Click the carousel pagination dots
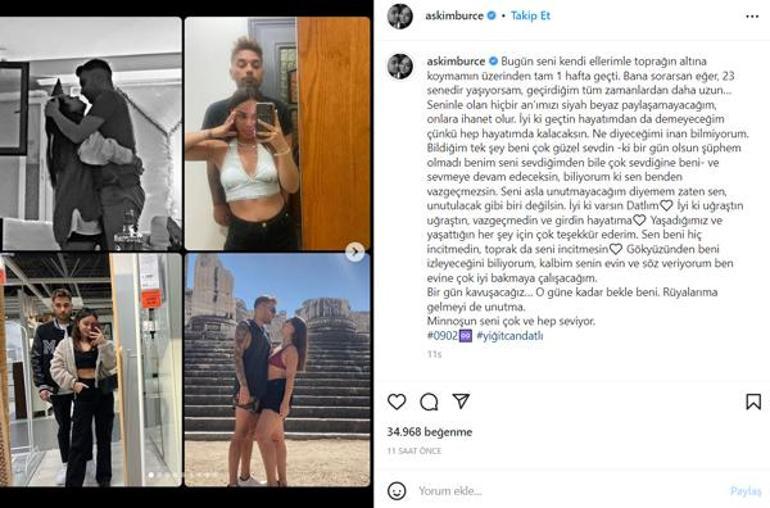The width and height of the screenshot is (770, 508). pyautogui.click(x=183, y=475)
